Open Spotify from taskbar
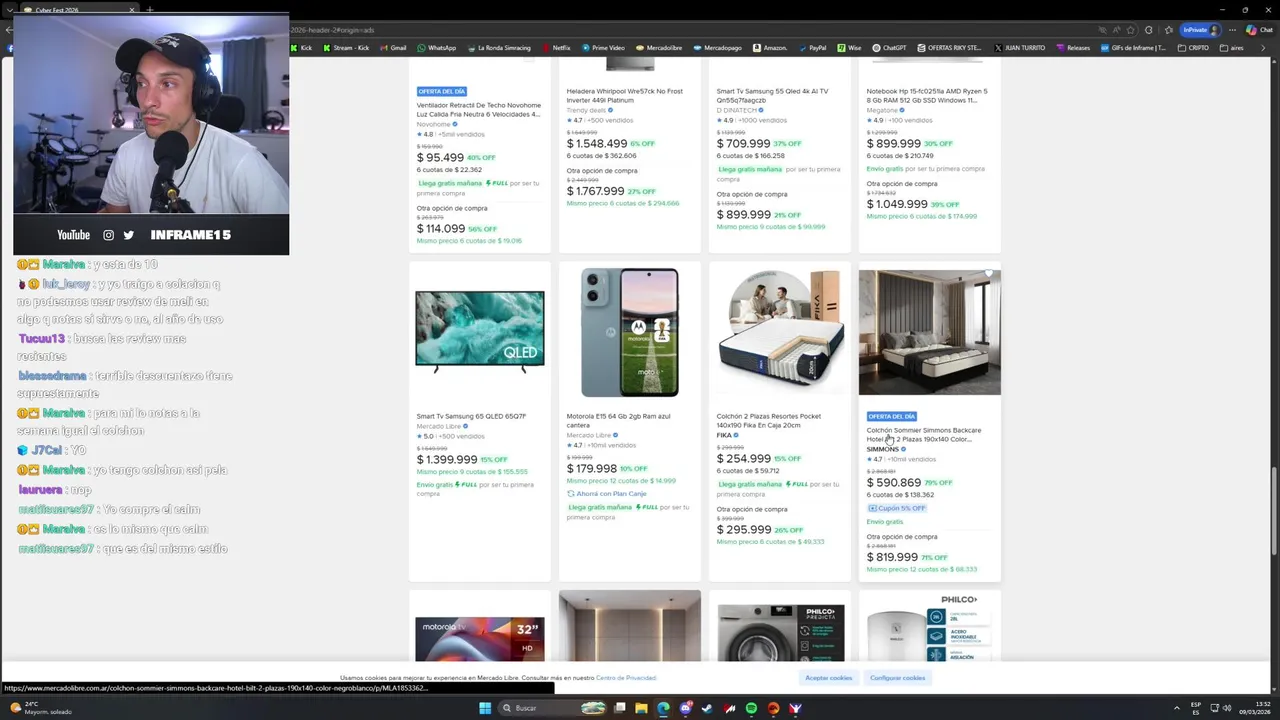This screenshot has height=720, width=1280. click(751, 708)
